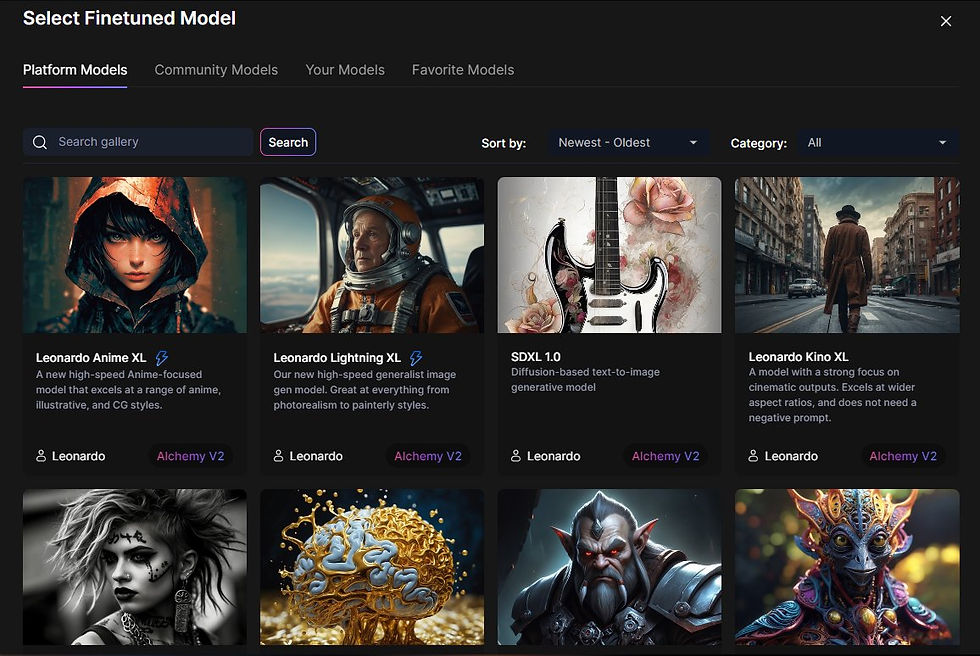This screenshot has height=656, width=980.
Task: Switch to the Your Models tab
Action: point(345,70)
